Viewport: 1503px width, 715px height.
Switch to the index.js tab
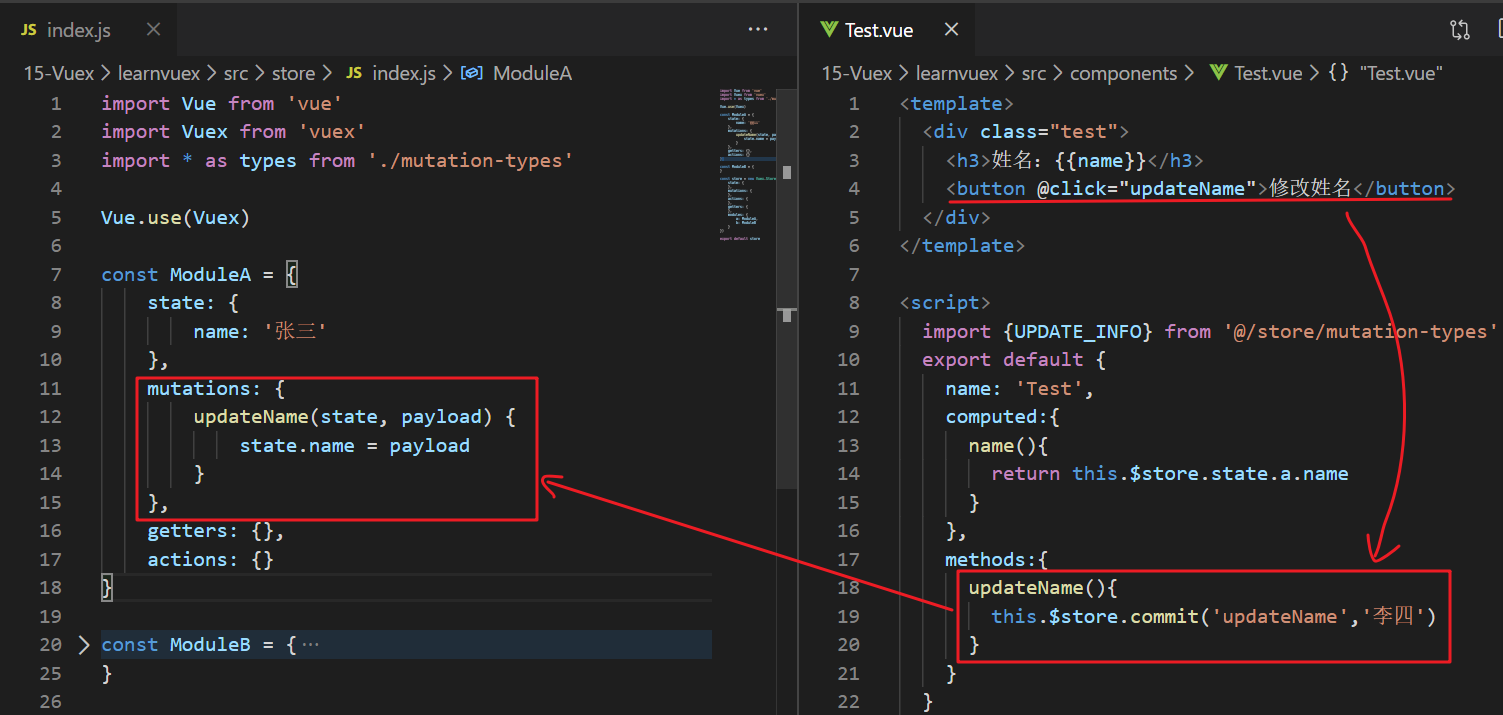78,30
